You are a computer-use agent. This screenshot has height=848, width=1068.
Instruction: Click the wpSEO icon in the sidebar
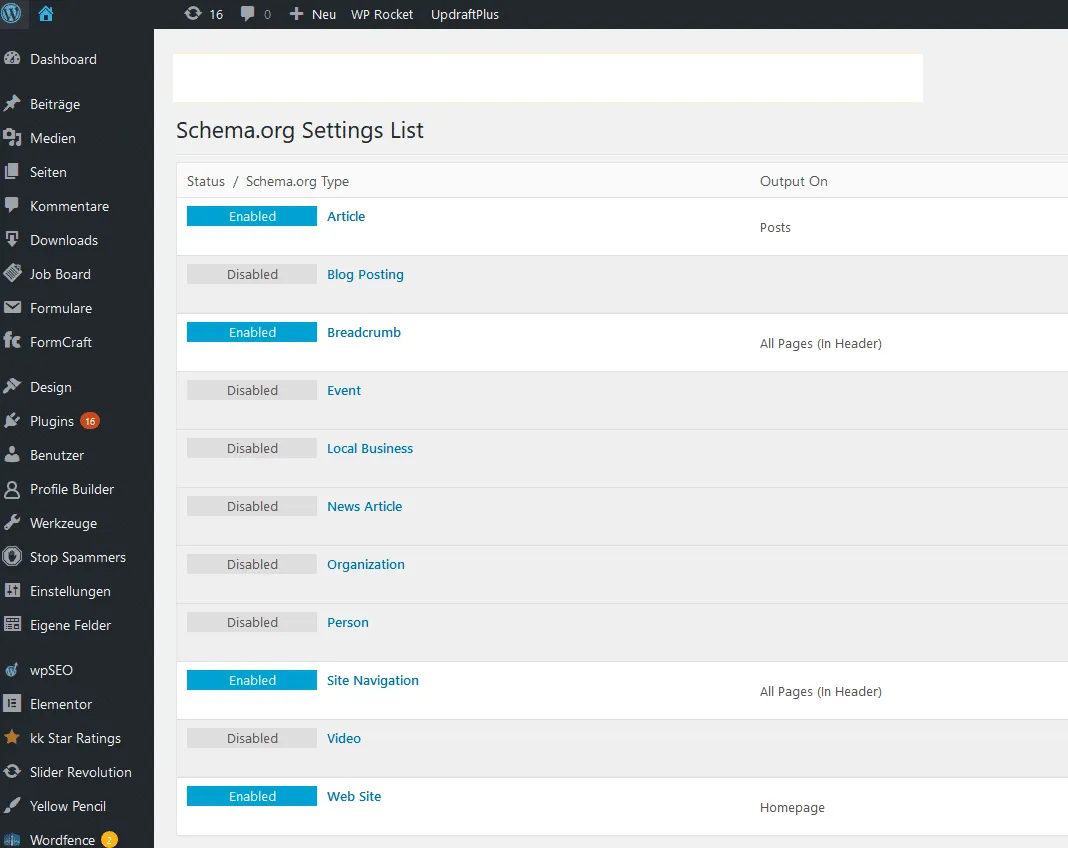tap(12, 670)
